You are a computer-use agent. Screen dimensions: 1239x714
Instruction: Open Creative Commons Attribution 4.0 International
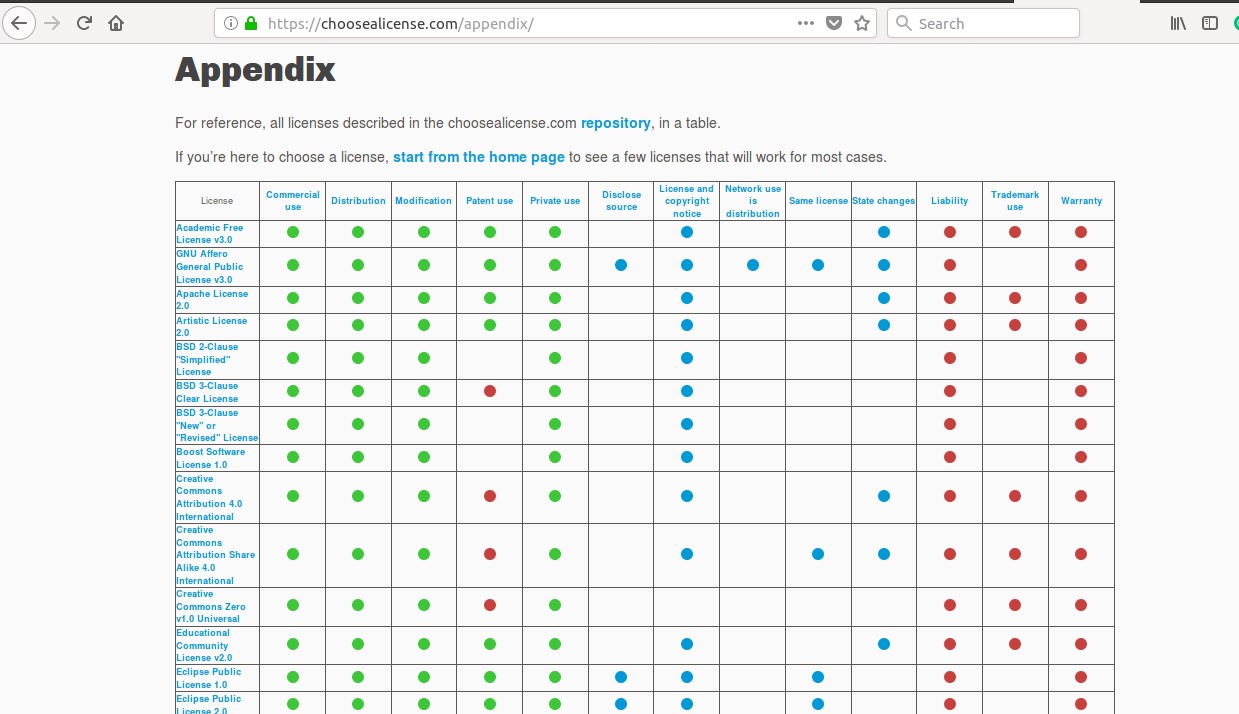pyautogui.click(x=209, y=498)
